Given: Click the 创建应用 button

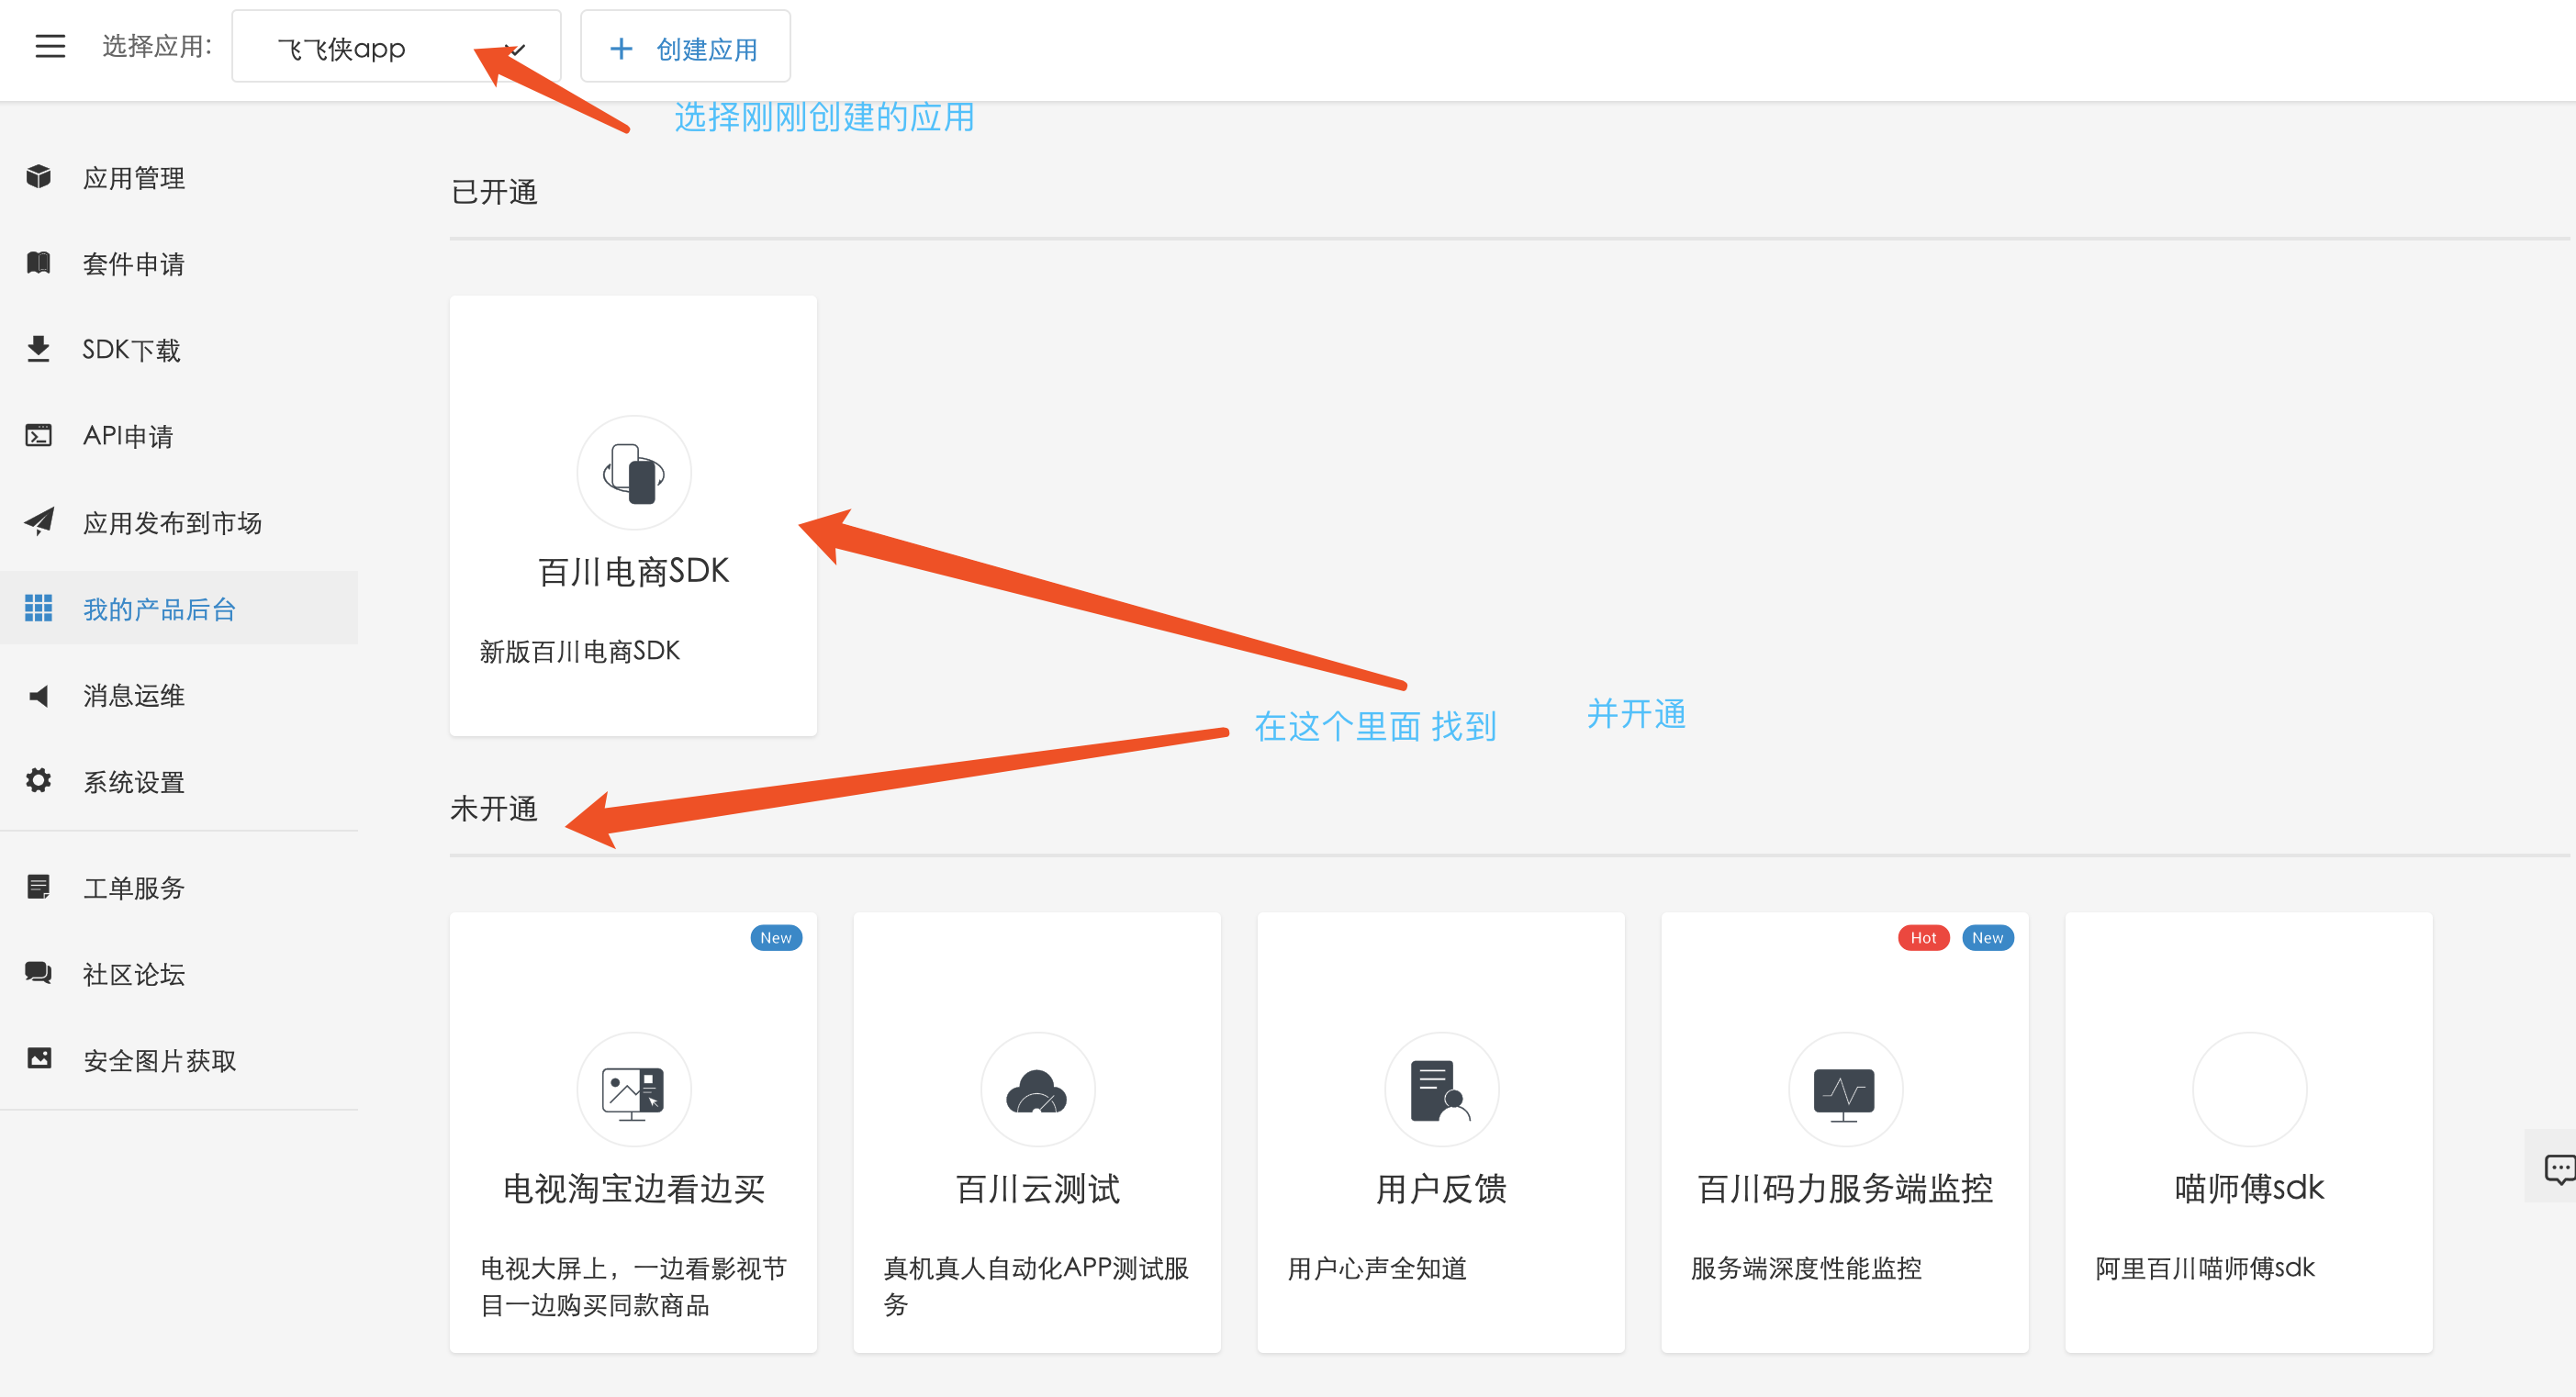Looking at the screenshot, I should click(685, 48).
